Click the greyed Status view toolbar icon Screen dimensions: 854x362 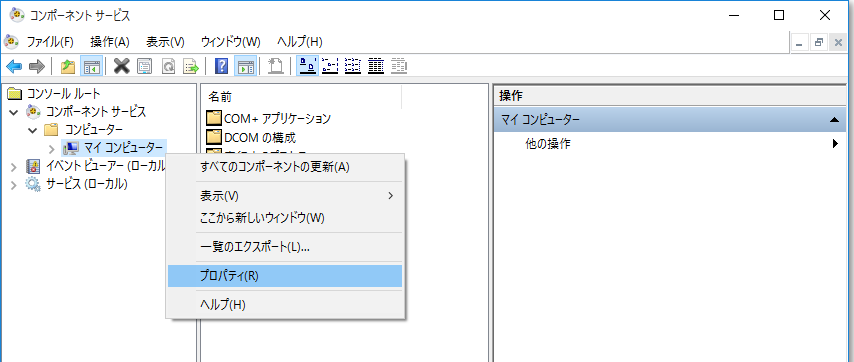click(x=399, y=66)
